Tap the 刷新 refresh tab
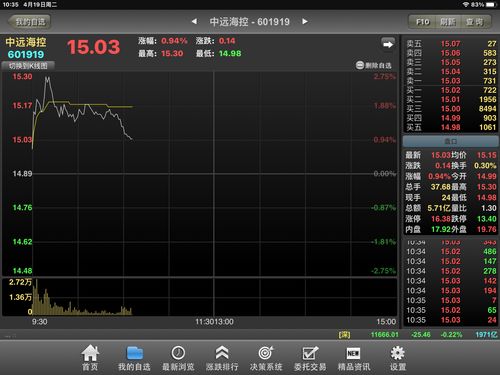 point(448,22)
